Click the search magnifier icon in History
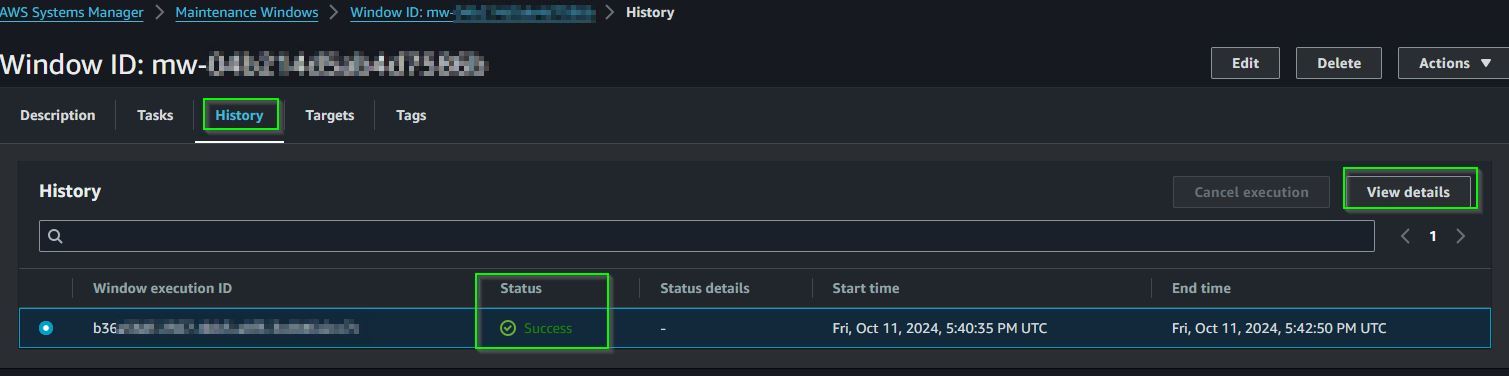This screenshot has height=376, width=1509. tap(55, 236)
